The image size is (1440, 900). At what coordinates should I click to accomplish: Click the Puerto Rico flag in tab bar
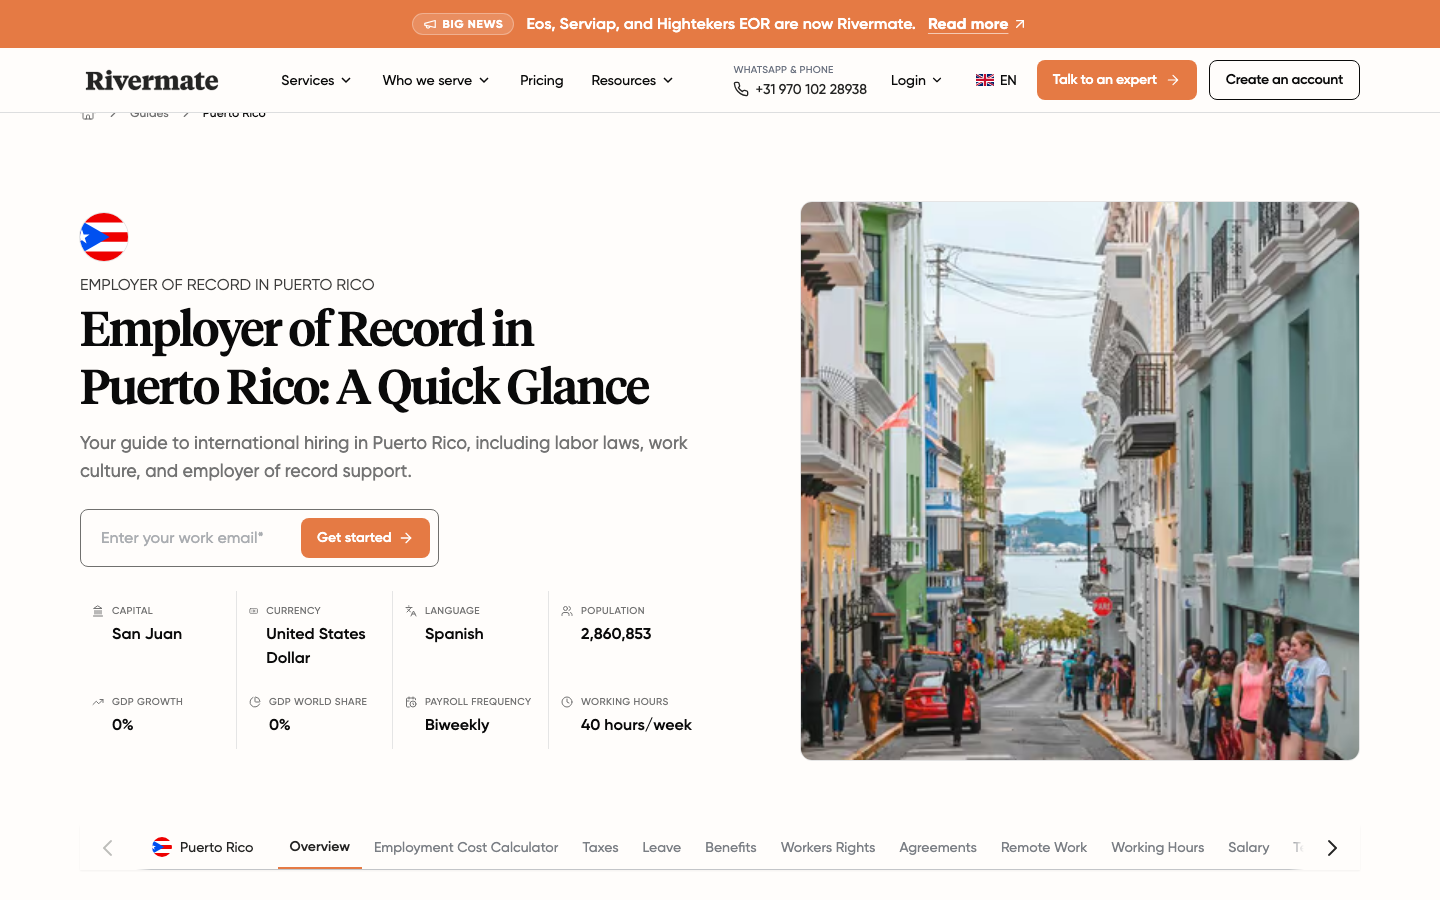pos(162,847)
